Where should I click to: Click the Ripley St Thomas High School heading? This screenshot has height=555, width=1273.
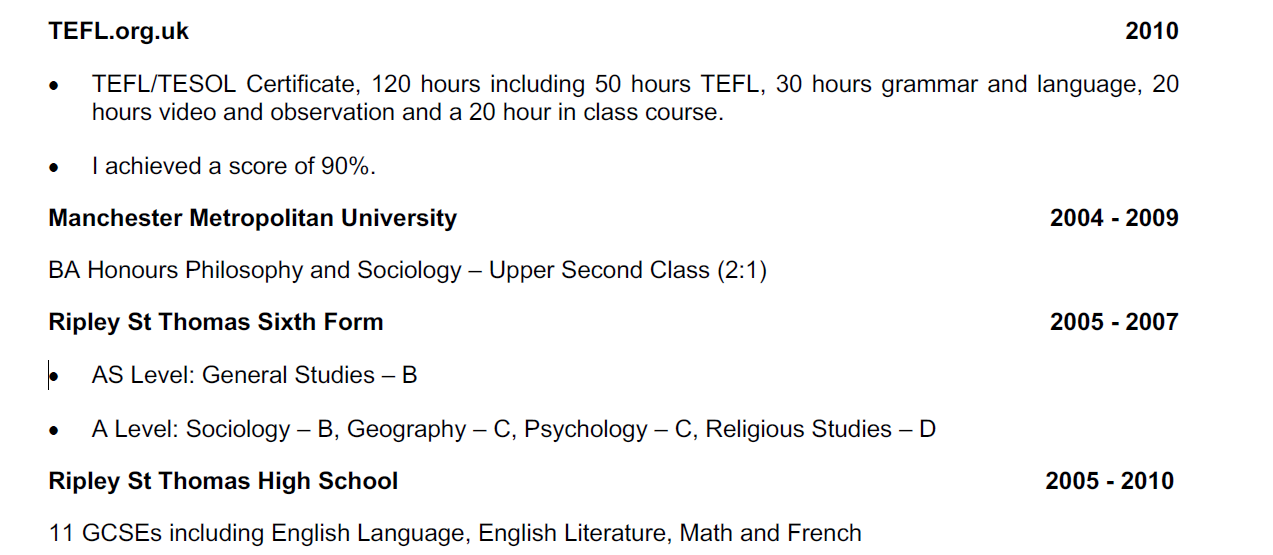pos(223,481)
